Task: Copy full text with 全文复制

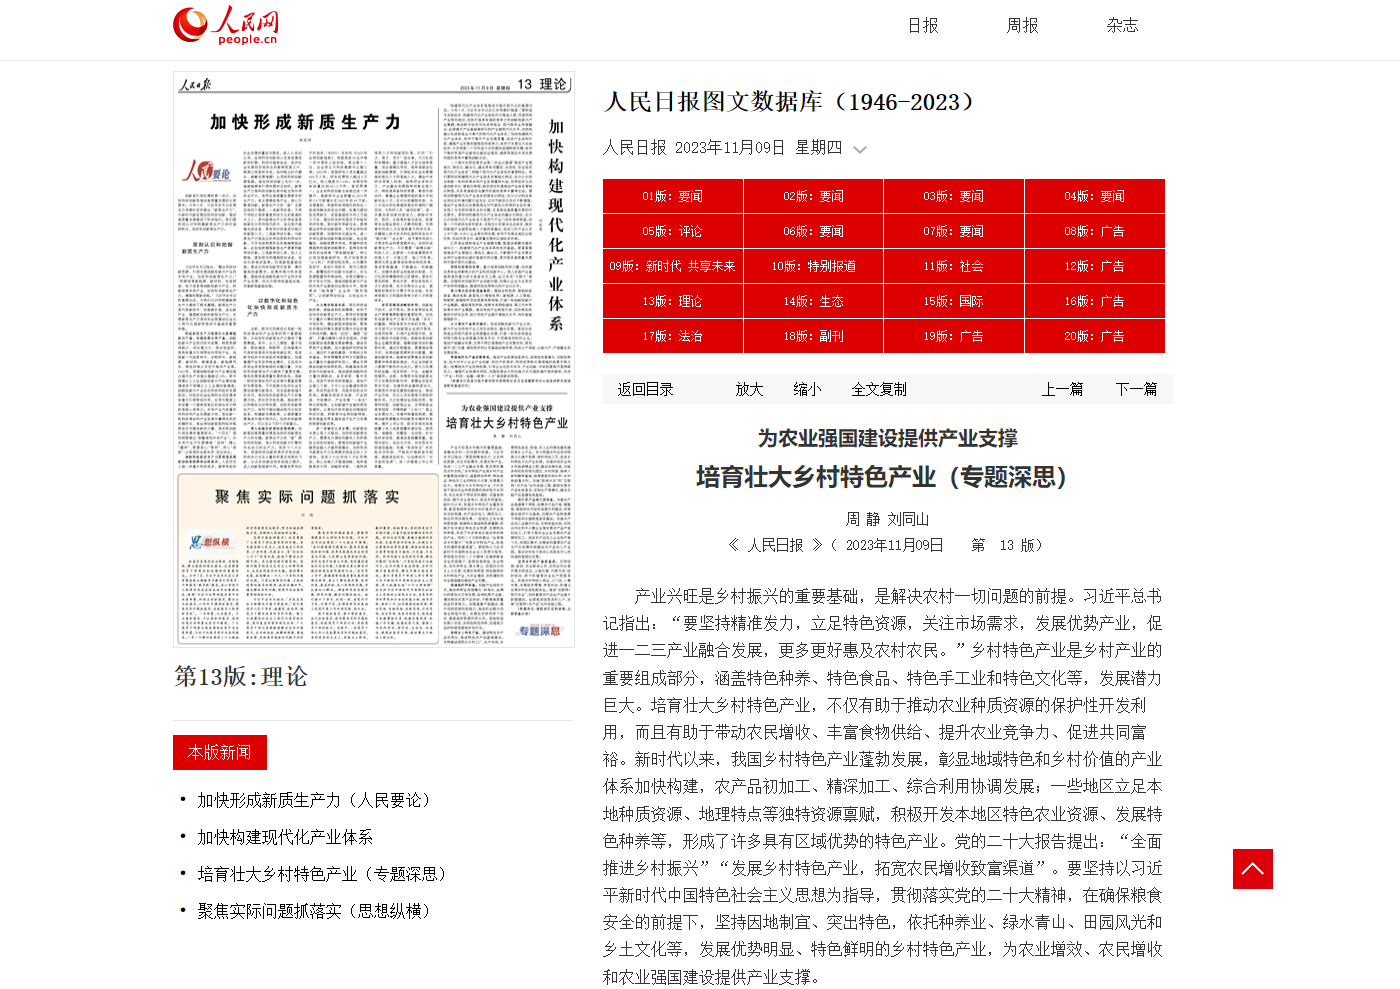Action: (x=879, y=389)
